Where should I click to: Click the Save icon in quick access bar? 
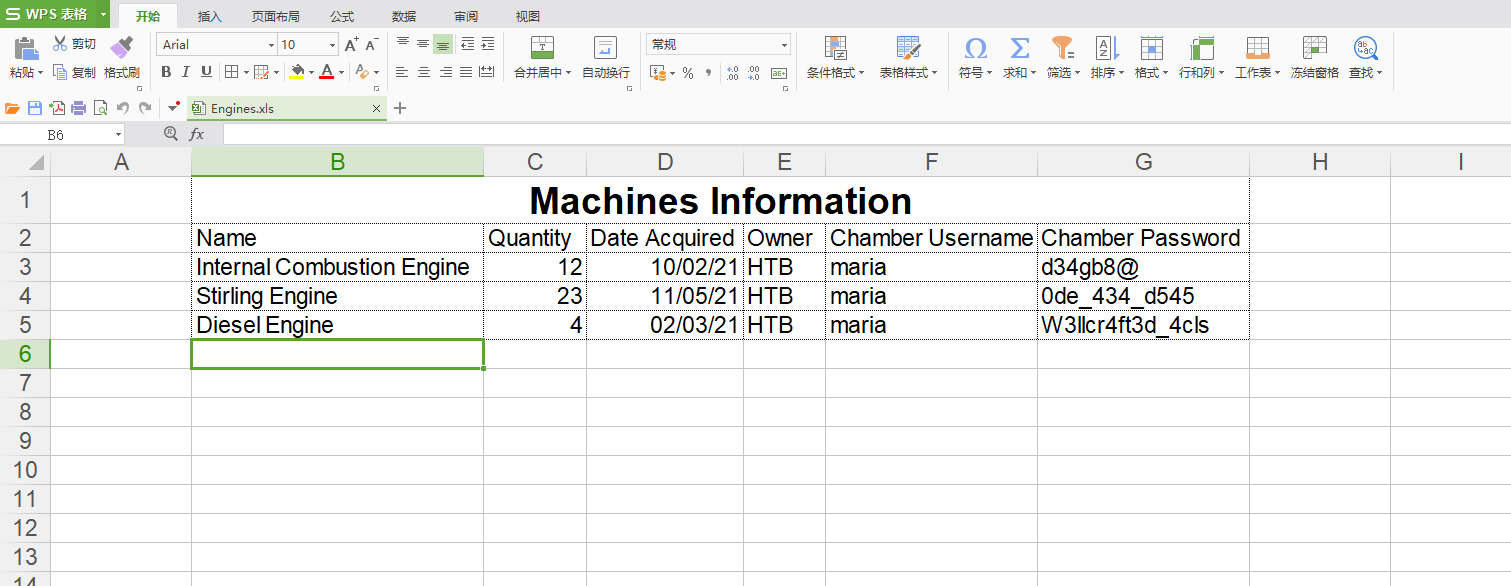[34, 108]
